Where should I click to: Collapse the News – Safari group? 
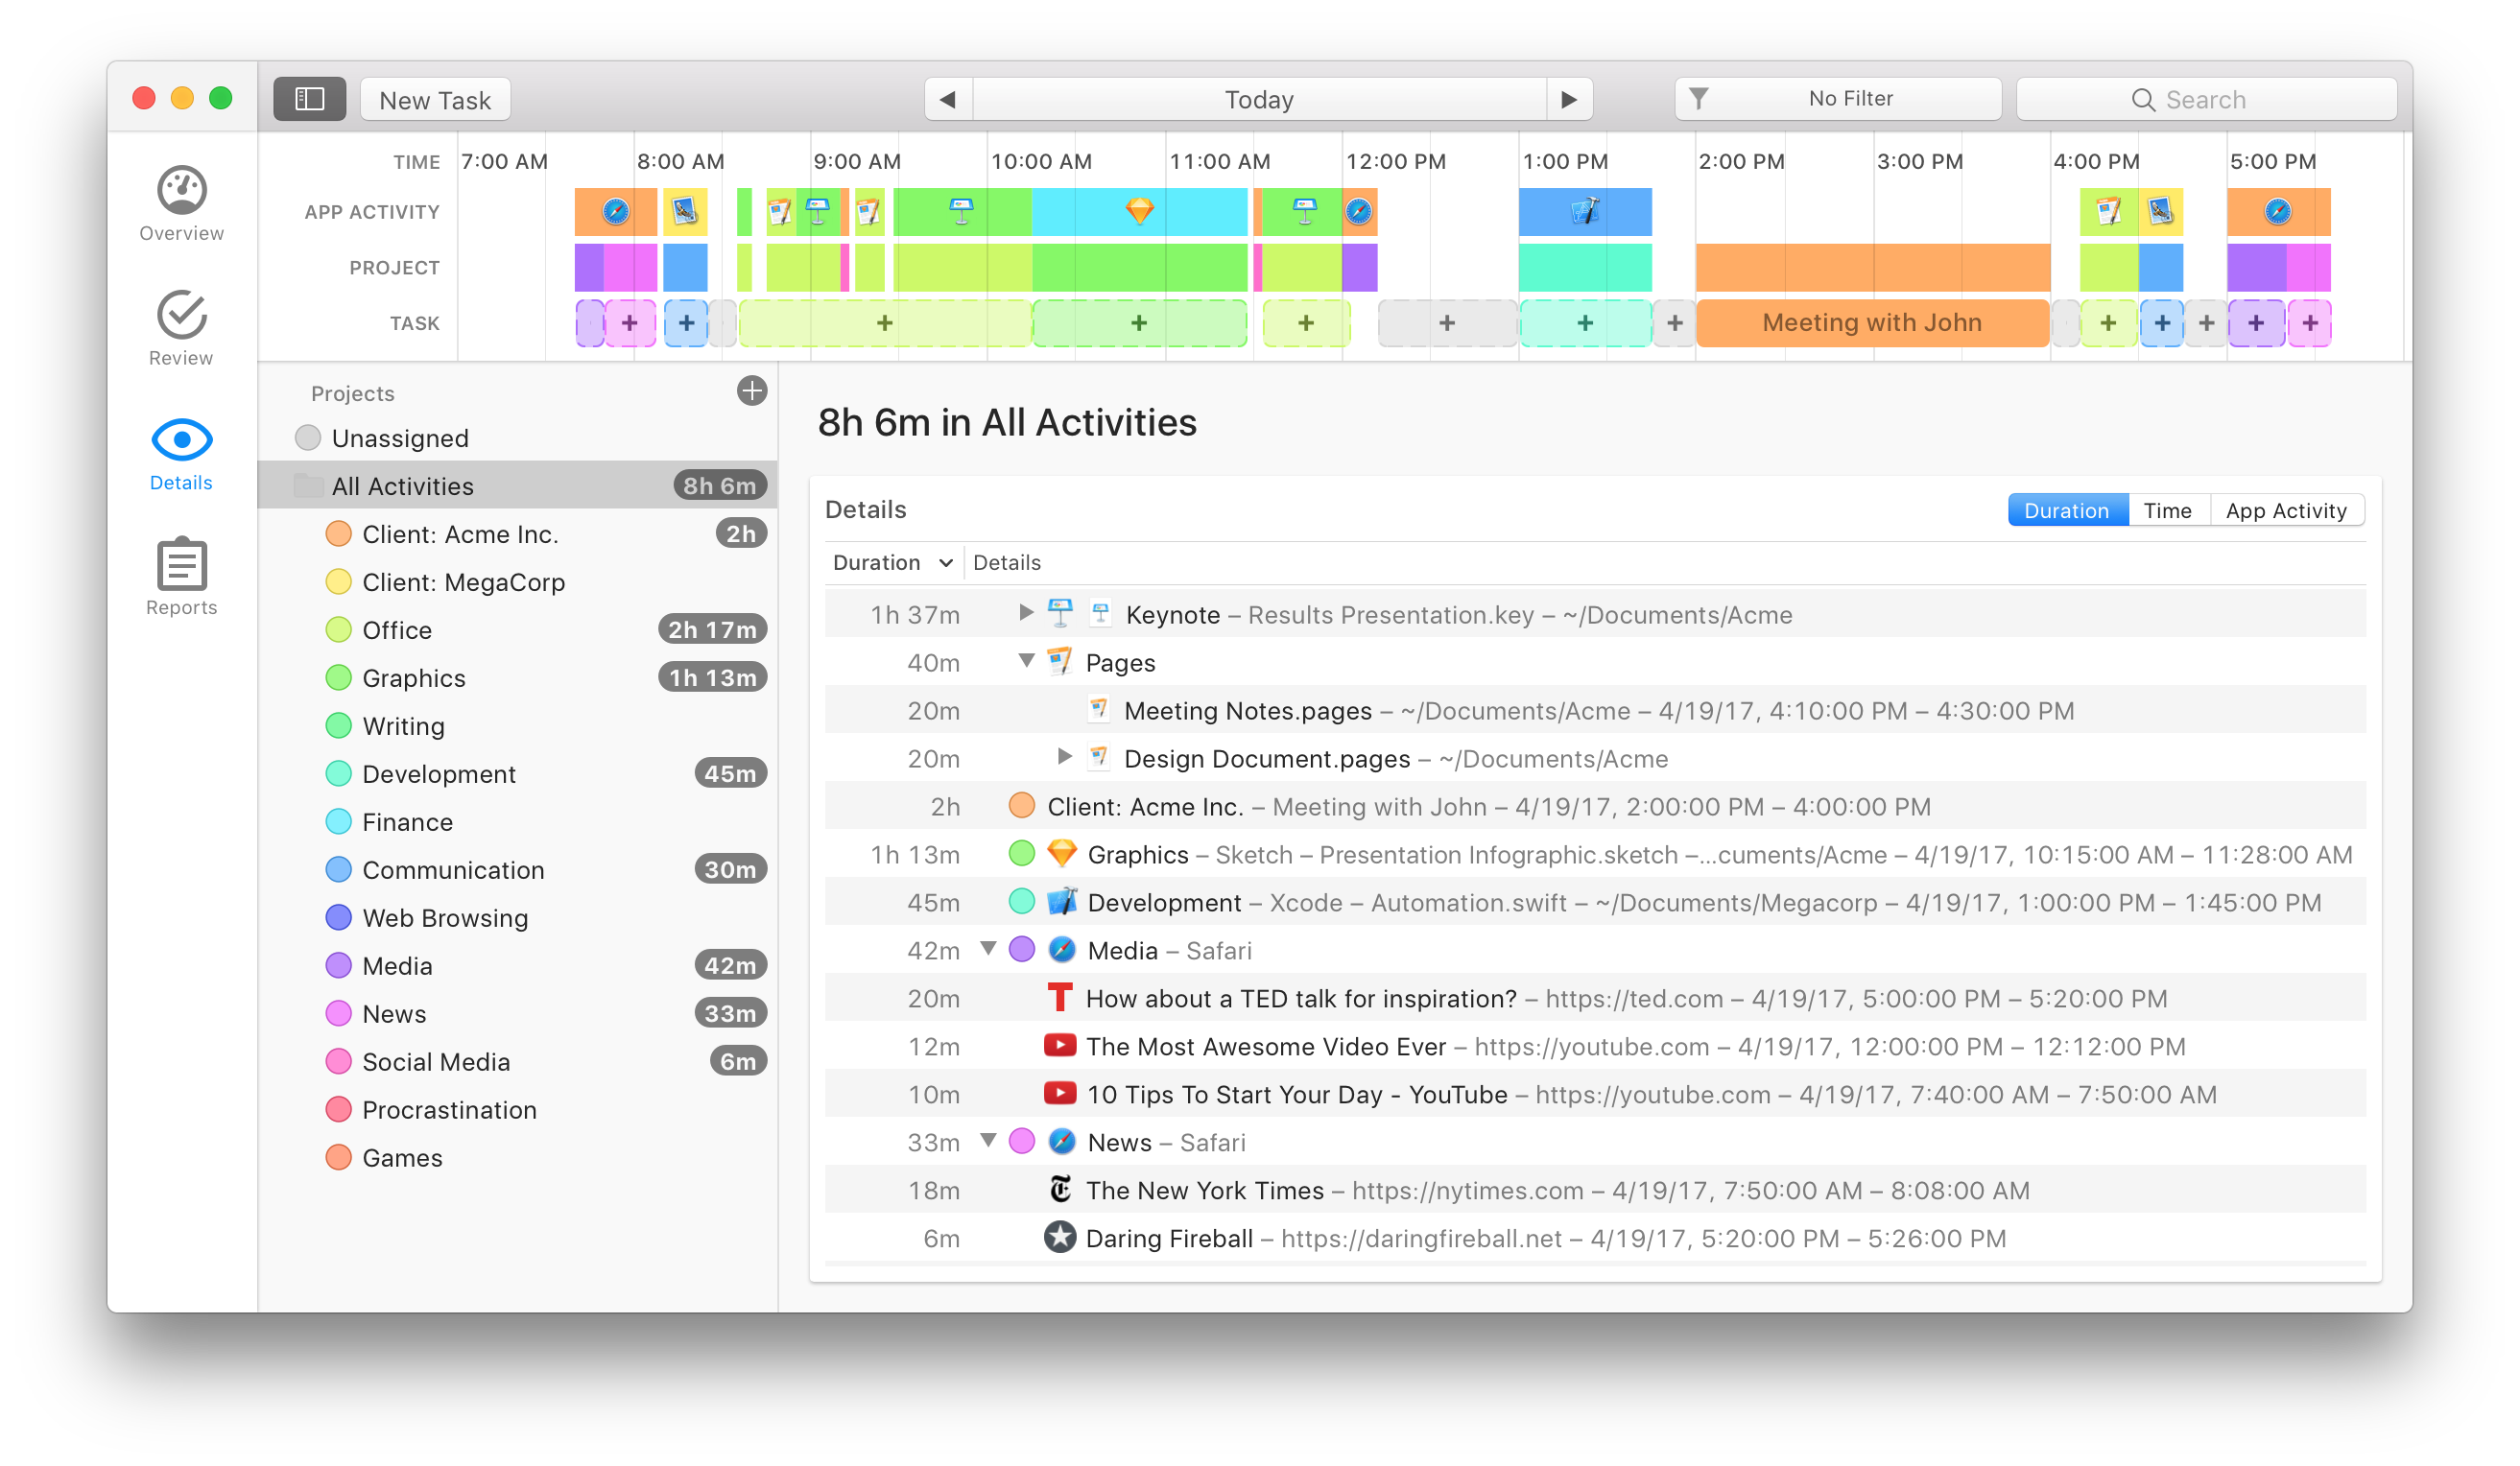988,1140
